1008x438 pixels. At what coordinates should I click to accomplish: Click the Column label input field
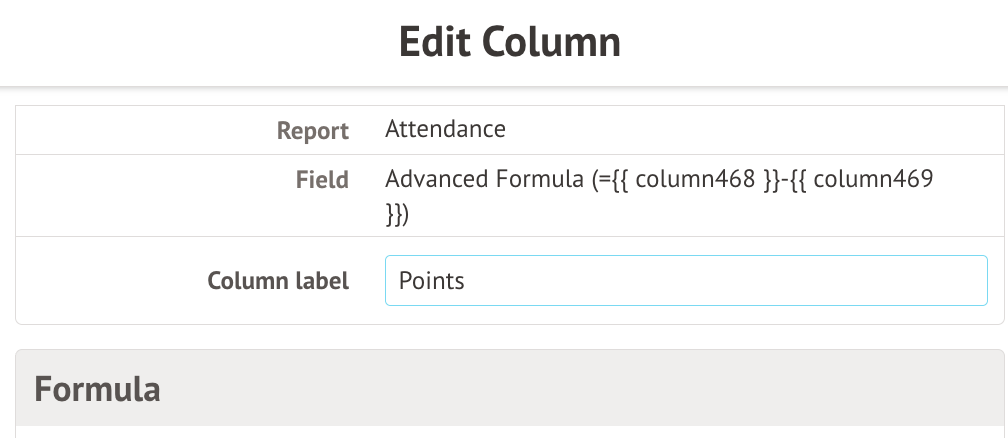(x=686, y=281)
